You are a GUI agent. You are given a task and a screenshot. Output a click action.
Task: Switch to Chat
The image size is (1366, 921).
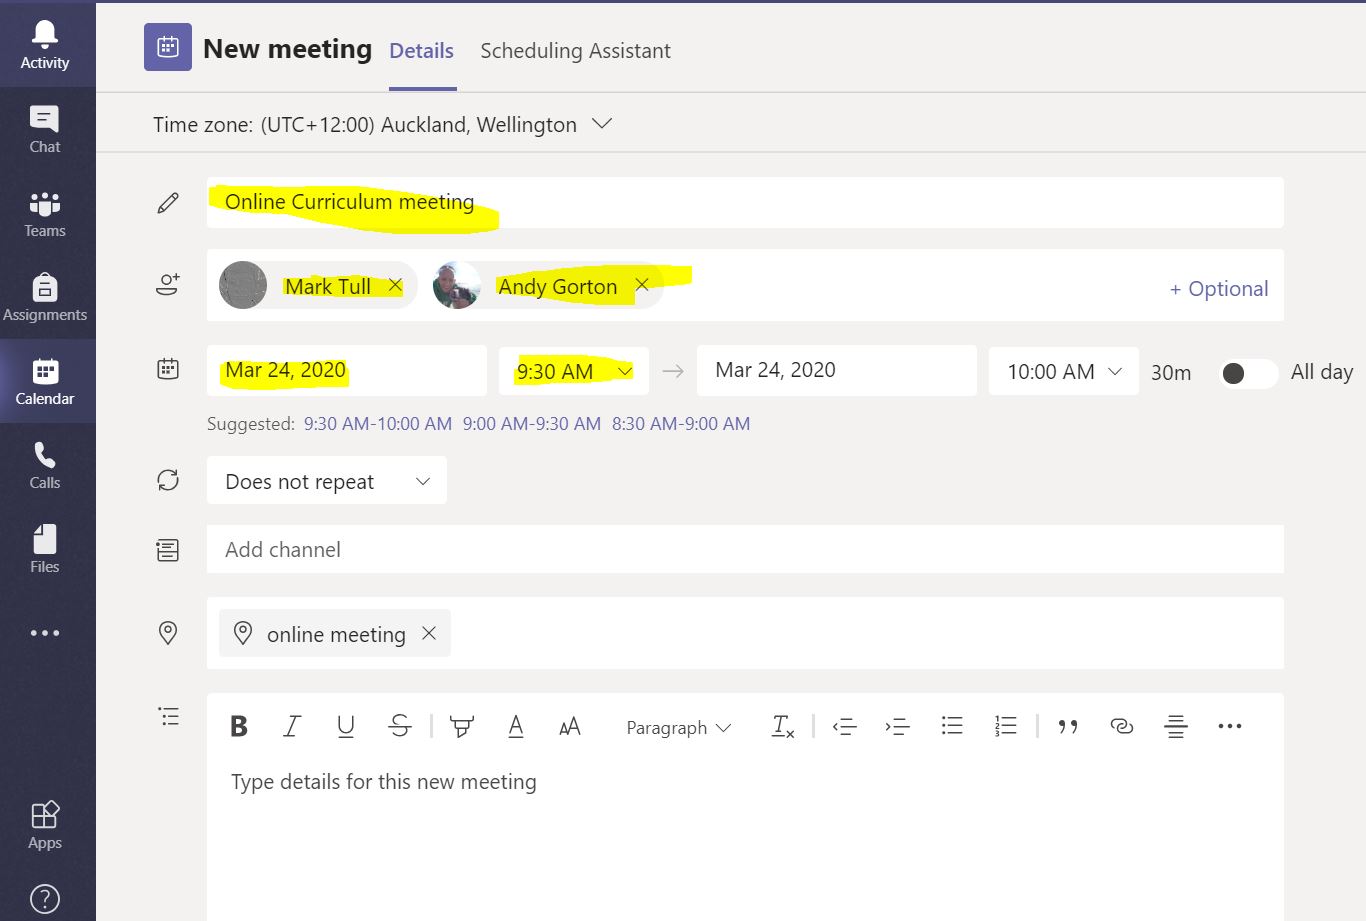pyautogui.click(x=44, y=128)
